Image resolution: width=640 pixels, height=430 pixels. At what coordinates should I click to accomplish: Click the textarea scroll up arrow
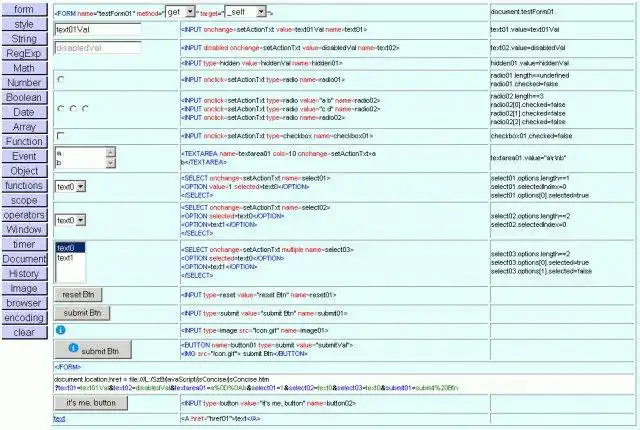111,152
